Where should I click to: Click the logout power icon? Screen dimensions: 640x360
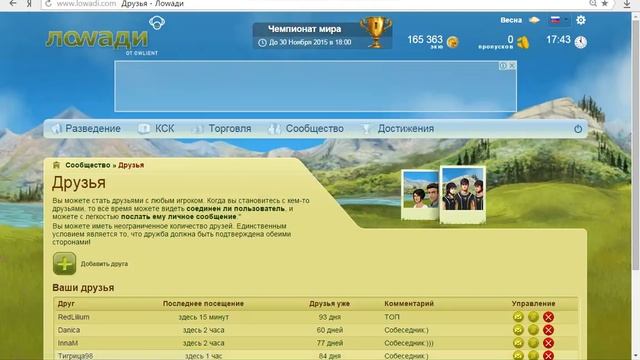(578, 129)
